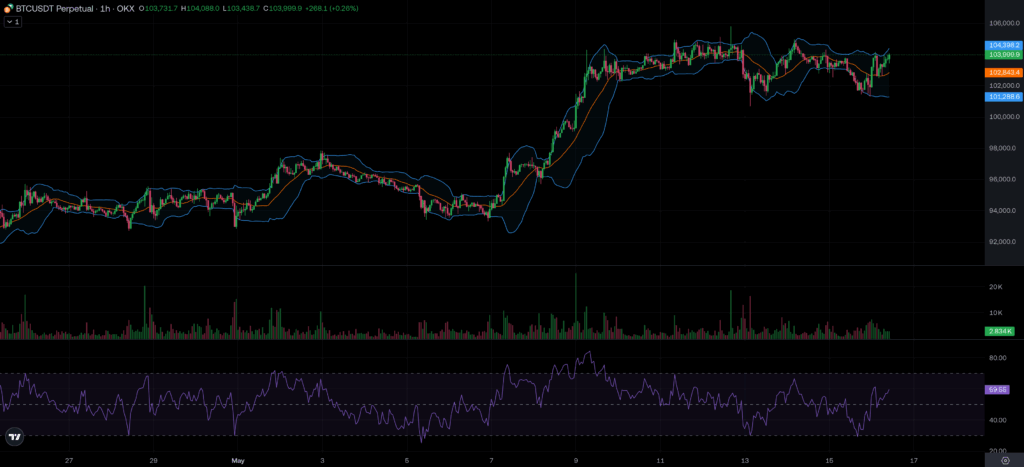Open chart settings gear in bottom-right corner
1024x467 pixels.
1005,461
